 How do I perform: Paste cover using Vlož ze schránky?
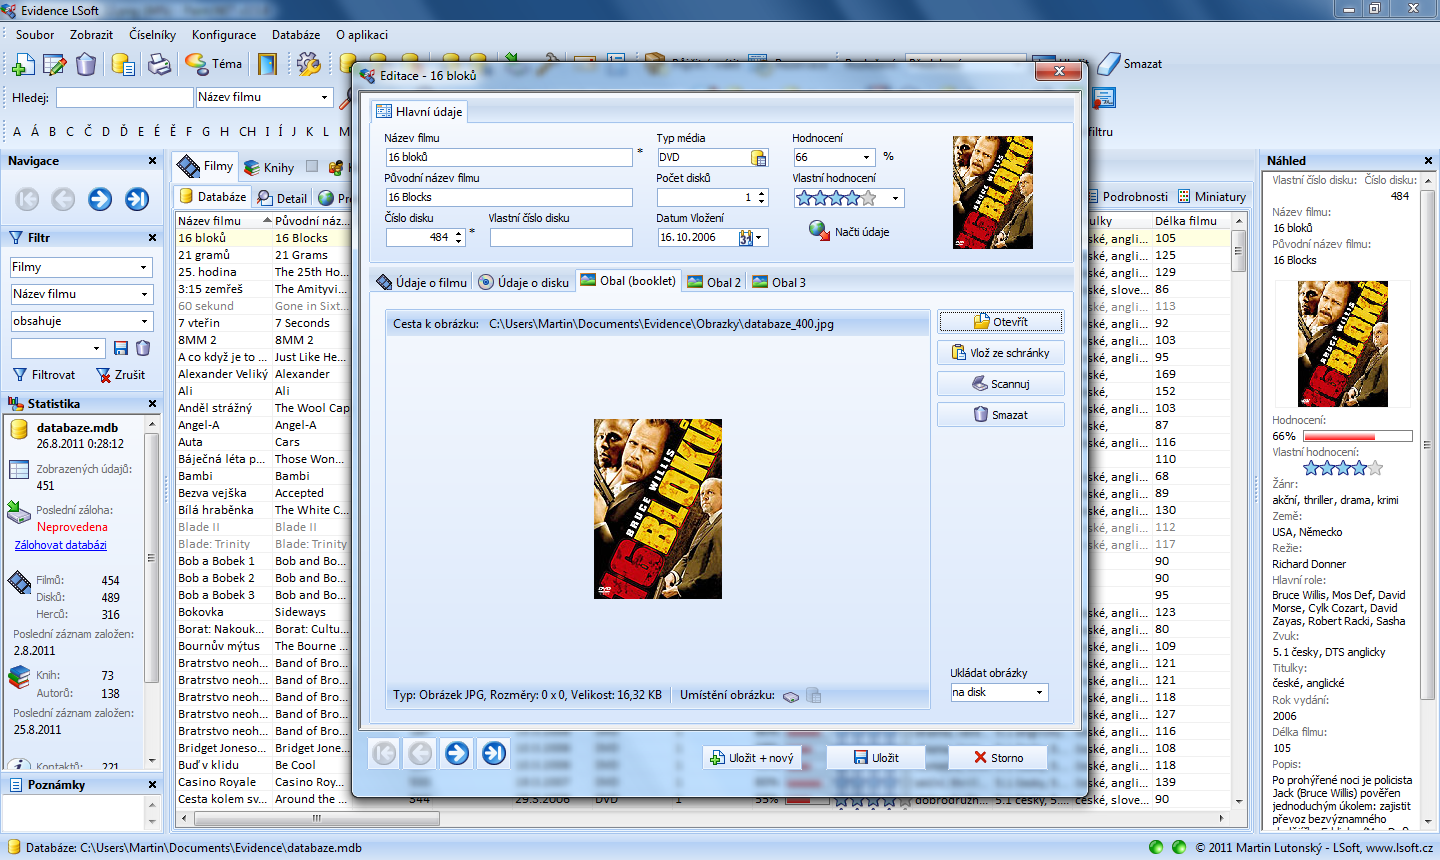(1000, 353)
